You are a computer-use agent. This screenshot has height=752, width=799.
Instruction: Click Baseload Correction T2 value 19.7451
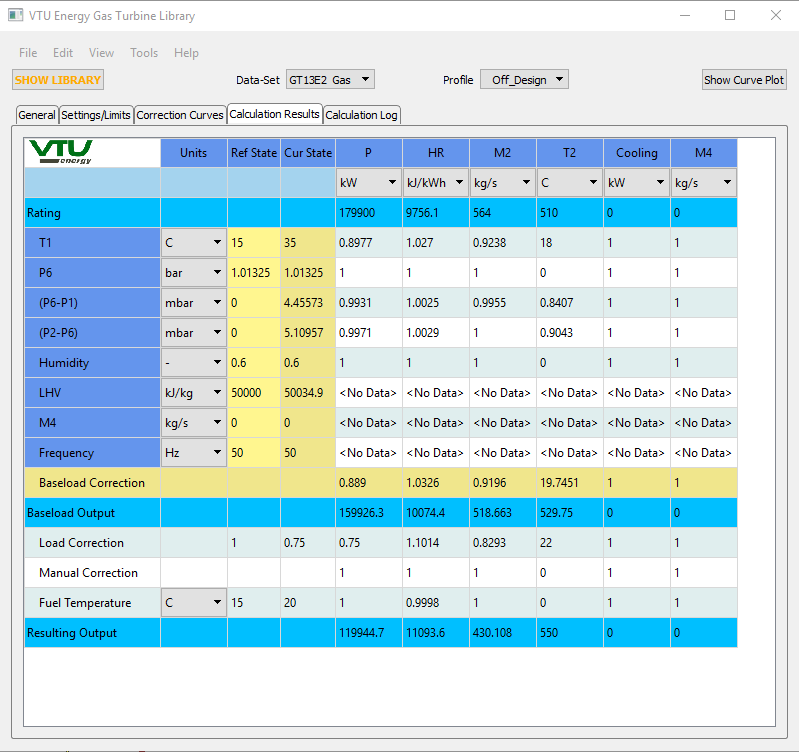(x=570, y=482)
